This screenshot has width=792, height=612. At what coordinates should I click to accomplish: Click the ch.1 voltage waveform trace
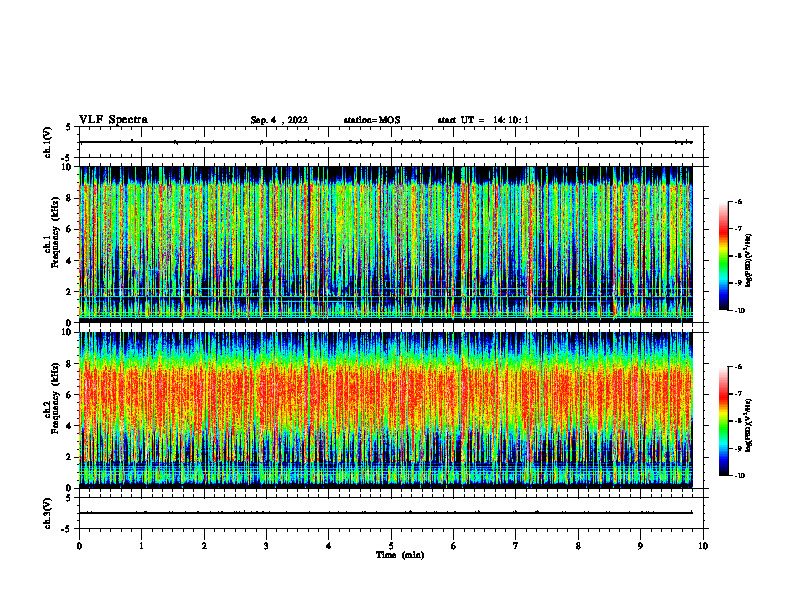[386, 142]
